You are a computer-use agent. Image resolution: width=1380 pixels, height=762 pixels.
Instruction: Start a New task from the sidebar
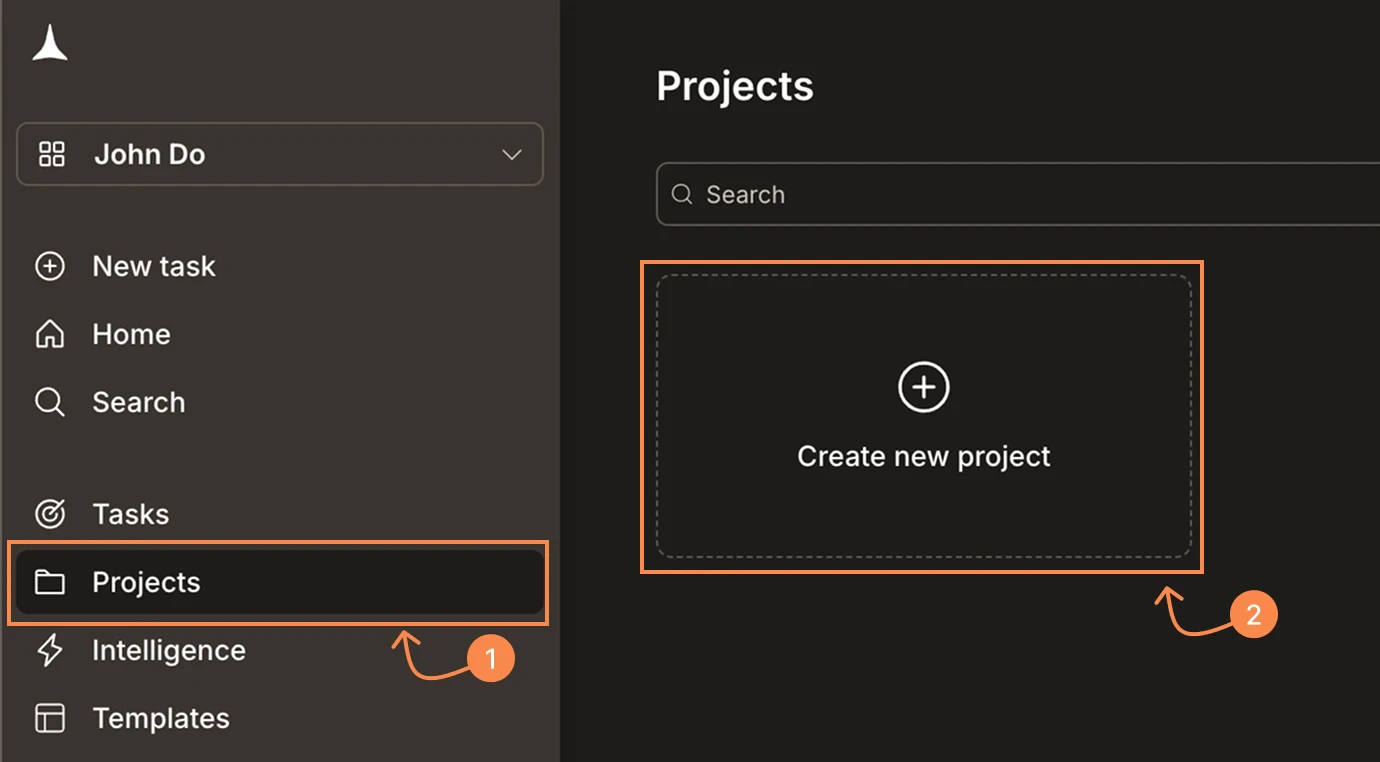(x=153, y=266)
